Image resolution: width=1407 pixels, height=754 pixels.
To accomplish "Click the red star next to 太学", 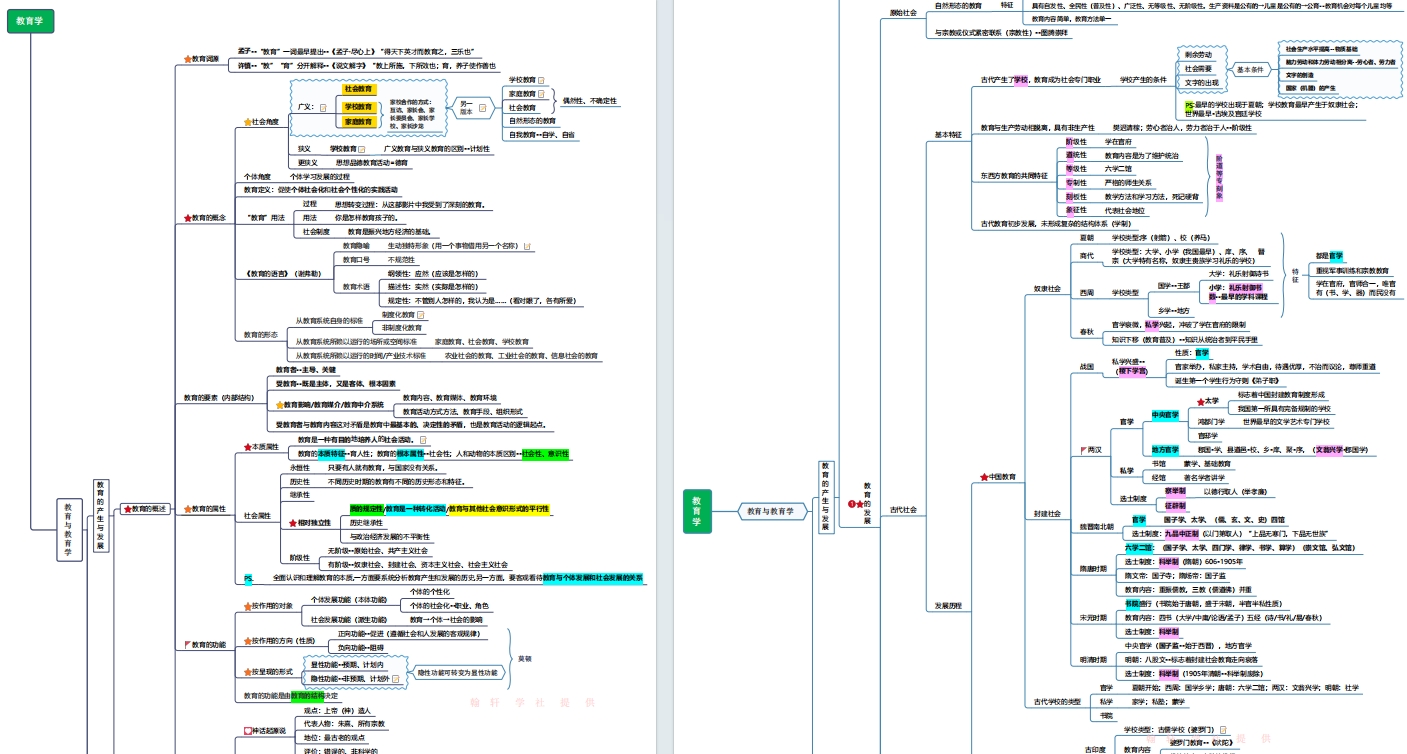I will click(x=1201, y=401).
